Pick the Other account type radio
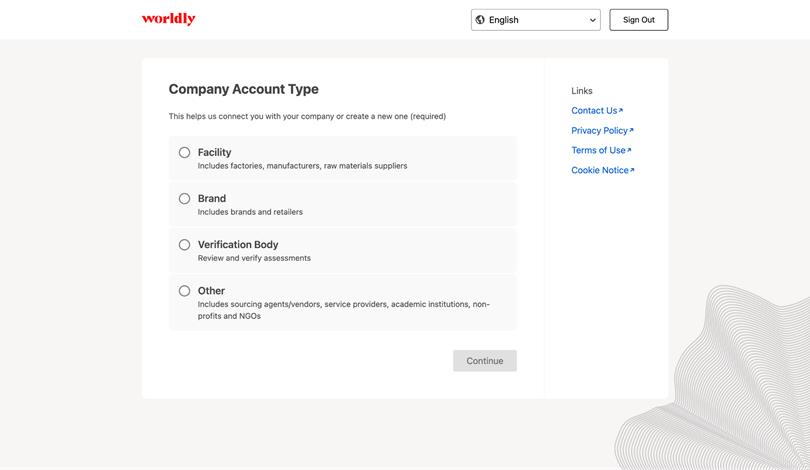Image resolution: width=810 pixels, height=470 pixels. (184, 291)
